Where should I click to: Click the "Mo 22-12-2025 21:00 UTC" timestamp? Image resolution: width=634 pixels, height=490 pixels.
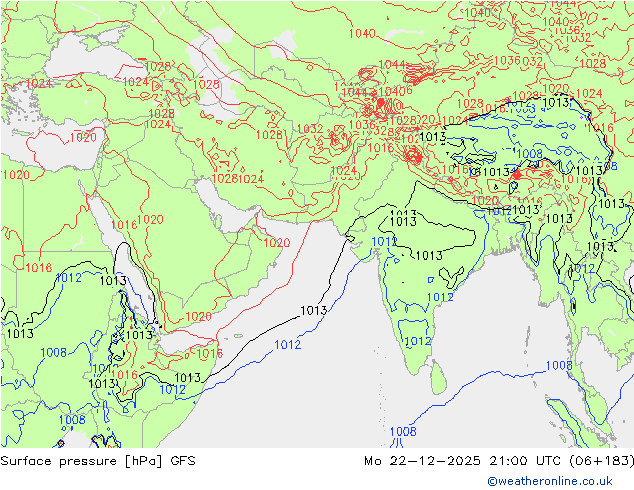coord(464,461)
